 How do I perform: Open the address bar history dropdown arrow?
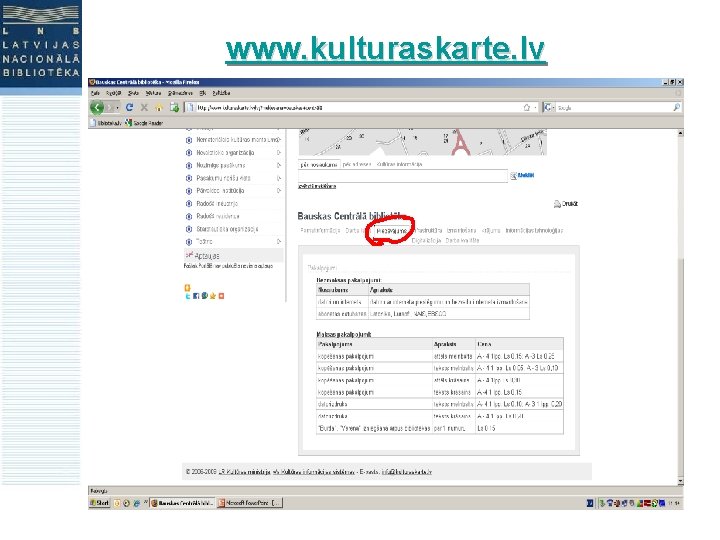pos(535,107)
